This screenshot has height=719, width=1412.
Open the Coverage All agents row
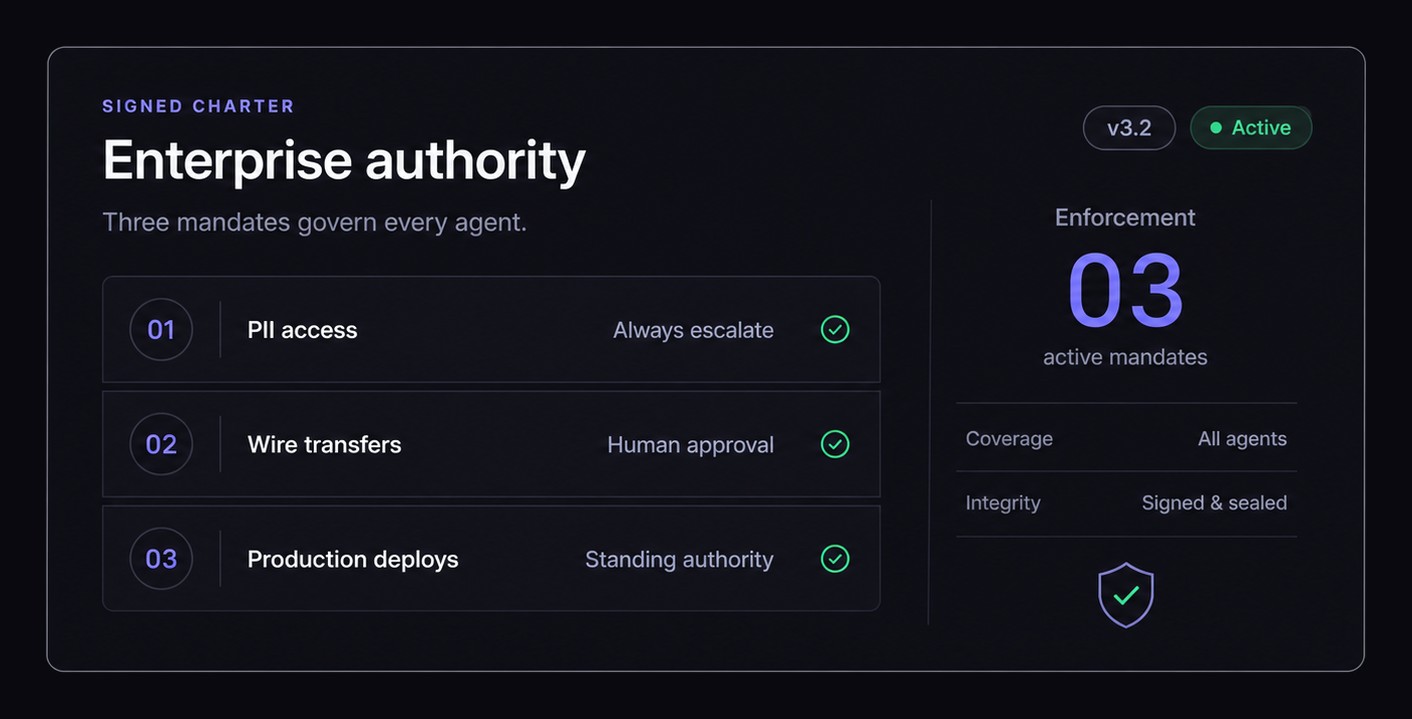1126,438
